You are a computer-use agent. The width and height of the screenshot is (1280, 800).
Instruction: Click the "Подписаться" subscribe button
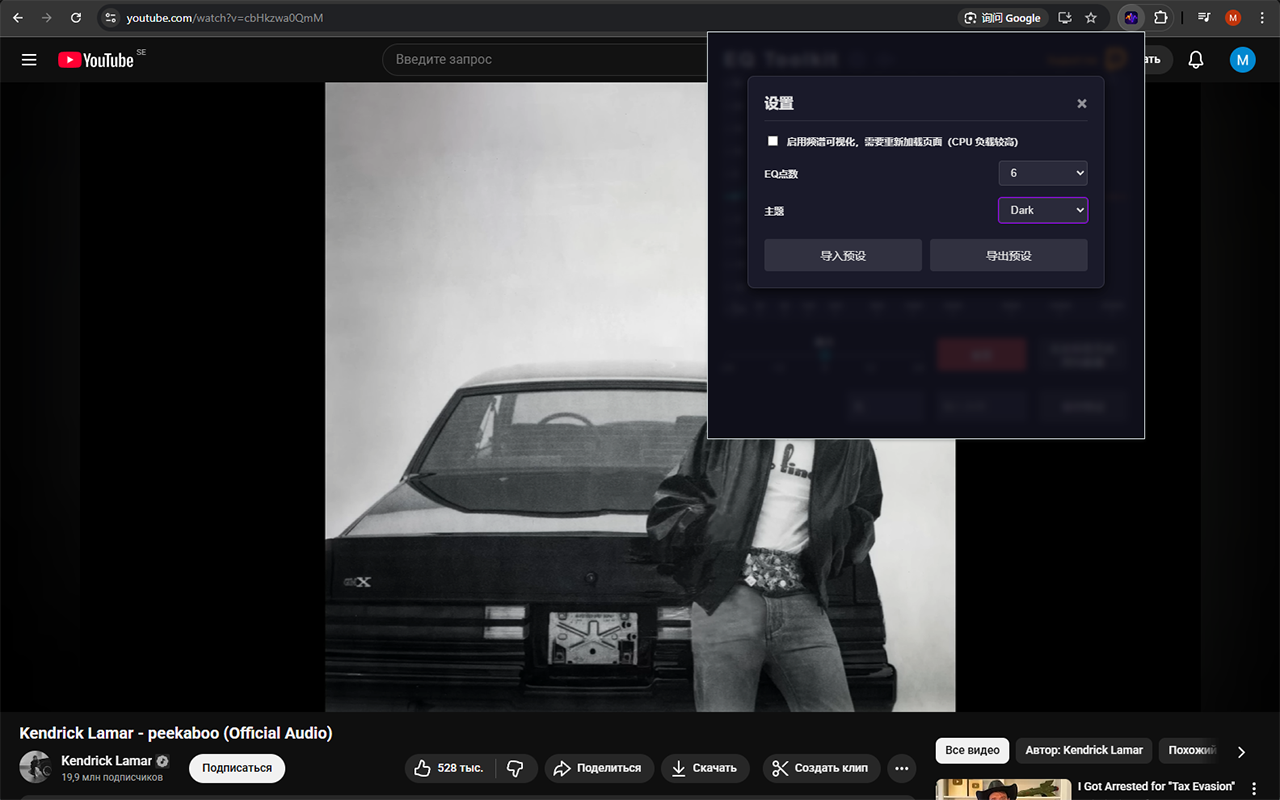pyautogui.click(x=237, y=768)
